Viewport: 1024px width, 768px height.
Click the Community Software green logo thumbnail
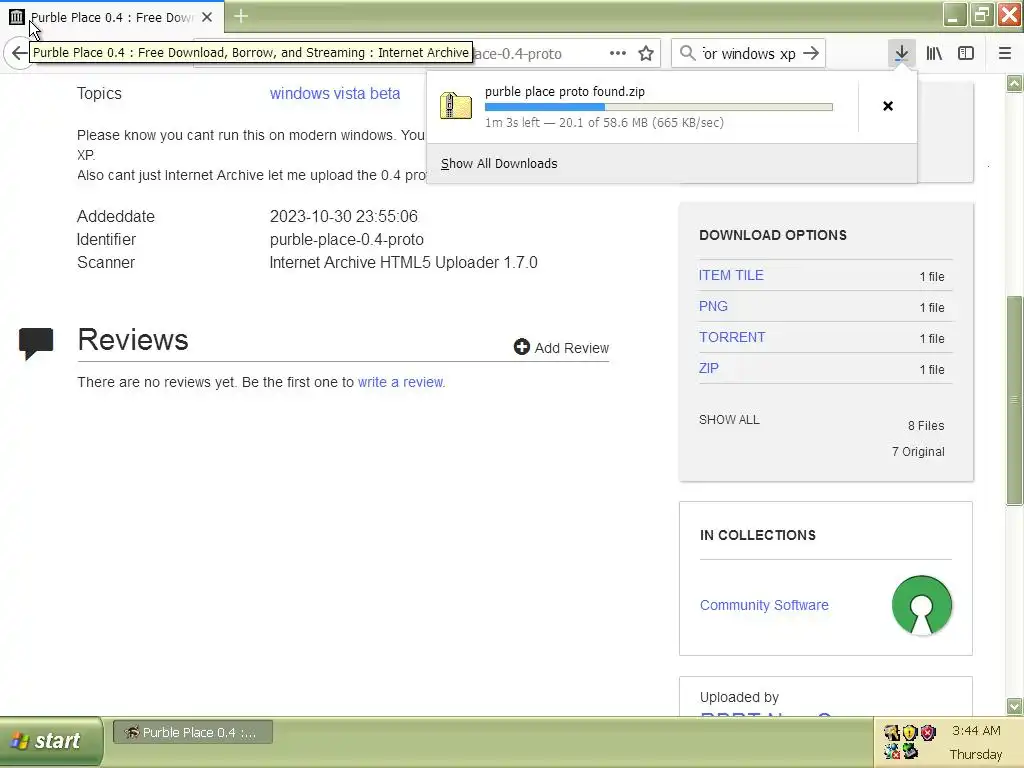(921, 605)
